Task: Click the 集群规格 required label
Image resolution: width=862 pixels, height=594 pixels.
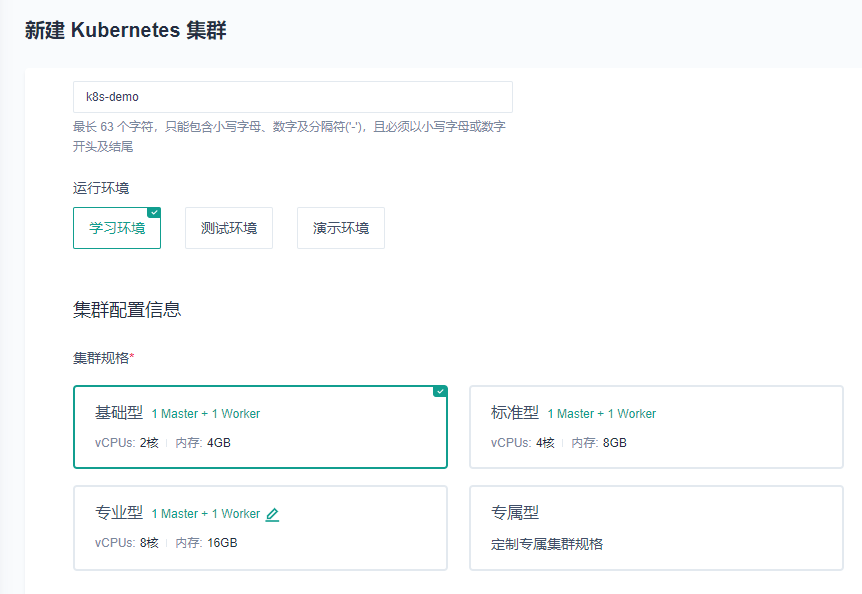Action: (x=103, y=358)
